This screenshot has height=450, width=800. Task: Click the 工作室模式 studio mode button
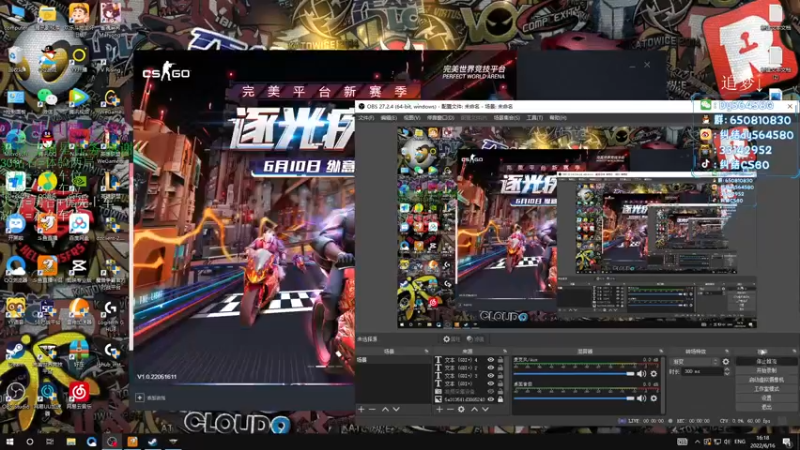tap(766, 389)
